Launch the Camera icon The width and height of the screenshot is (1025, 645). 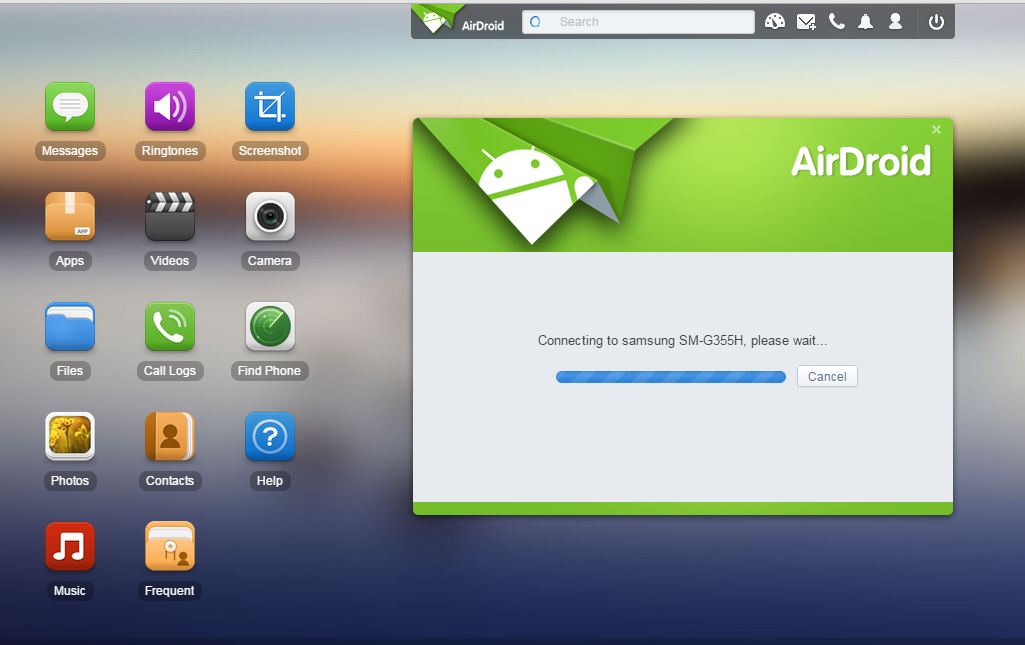click(270, 216)
